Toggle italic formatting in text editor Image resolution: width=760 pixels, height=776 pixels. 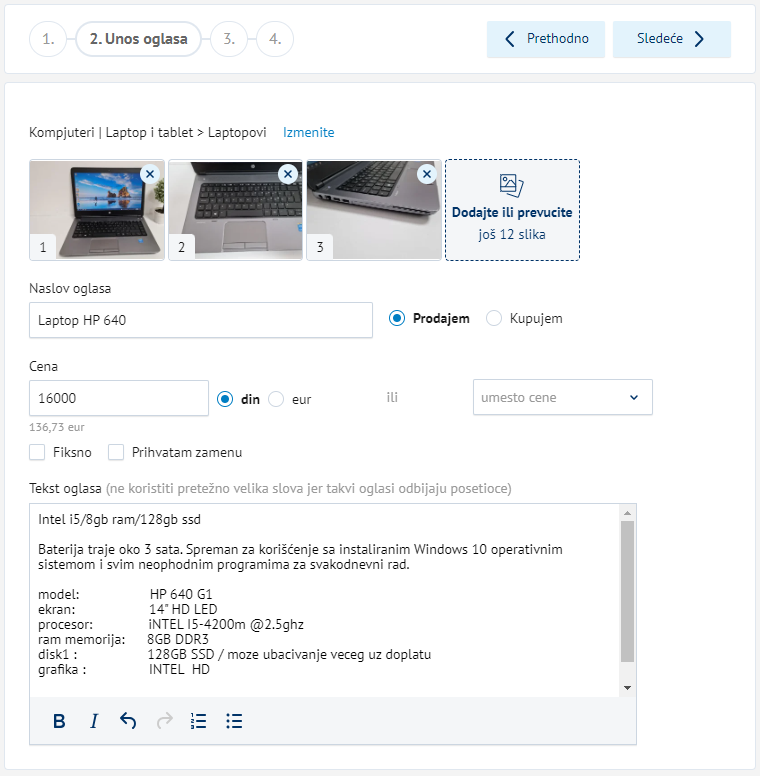[x=94, y=721]
